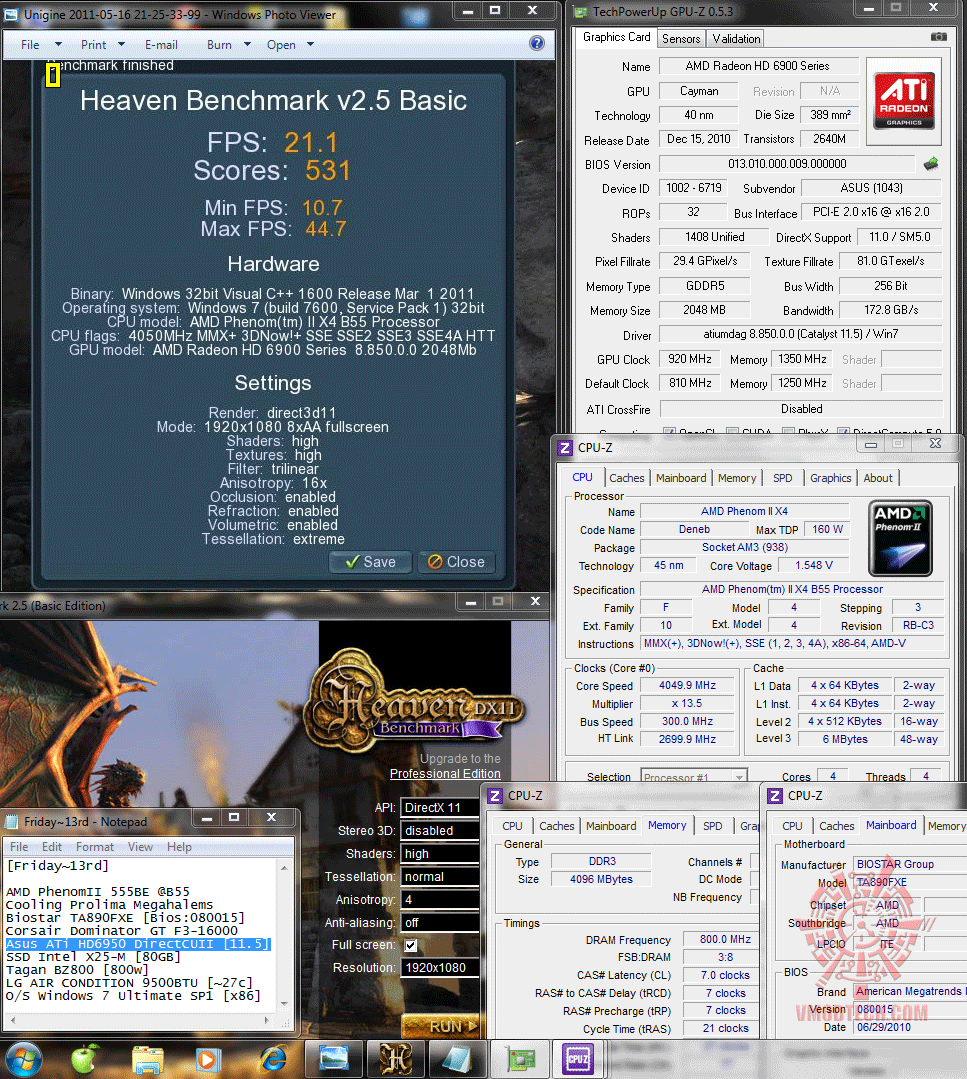Open the Caches tab in the top CPU-Z window

click(x=626, y=478)
